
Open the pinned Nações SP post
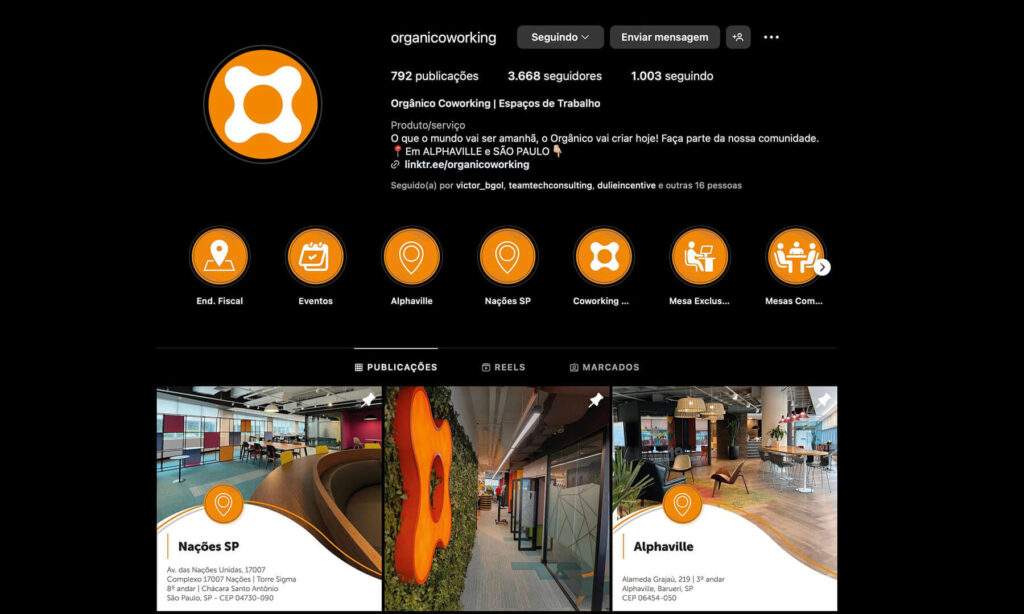pyautogui.click(x=269, y=498)
